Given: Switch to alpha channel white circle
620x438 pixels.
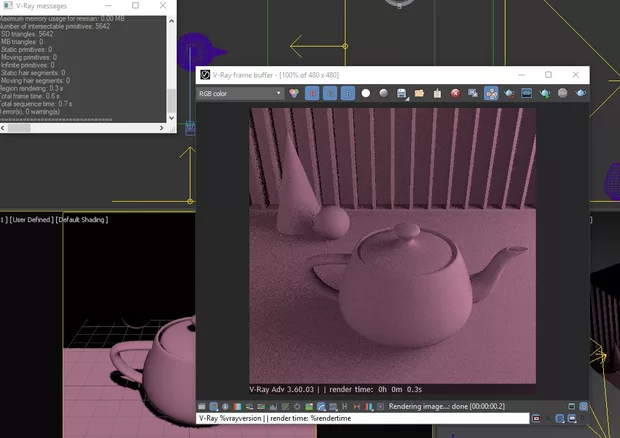Looking at the screenshot, I should [x=366, y=93].
